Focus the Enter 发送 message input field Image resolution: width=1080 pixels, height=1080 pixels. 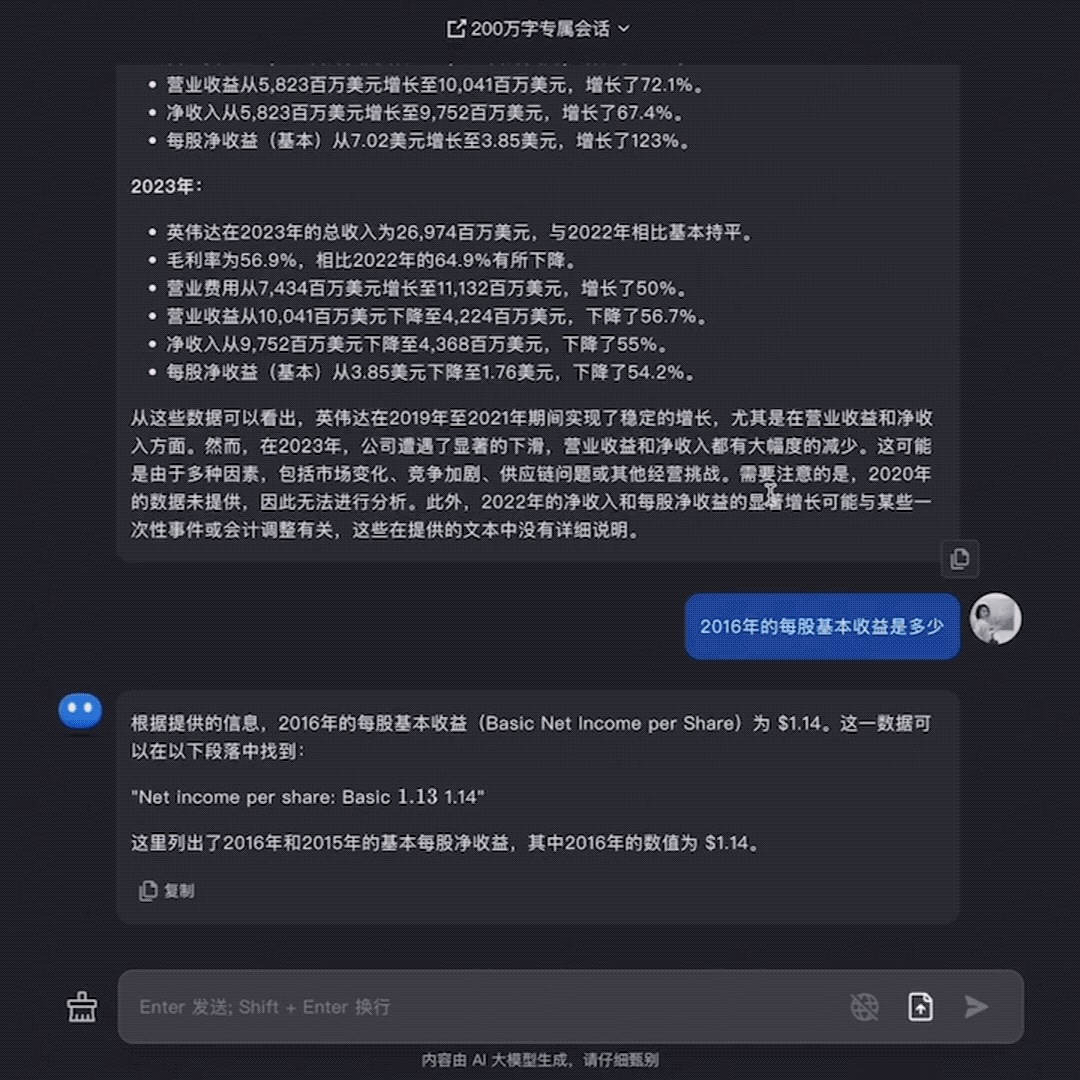click(x=482, y=1007)
